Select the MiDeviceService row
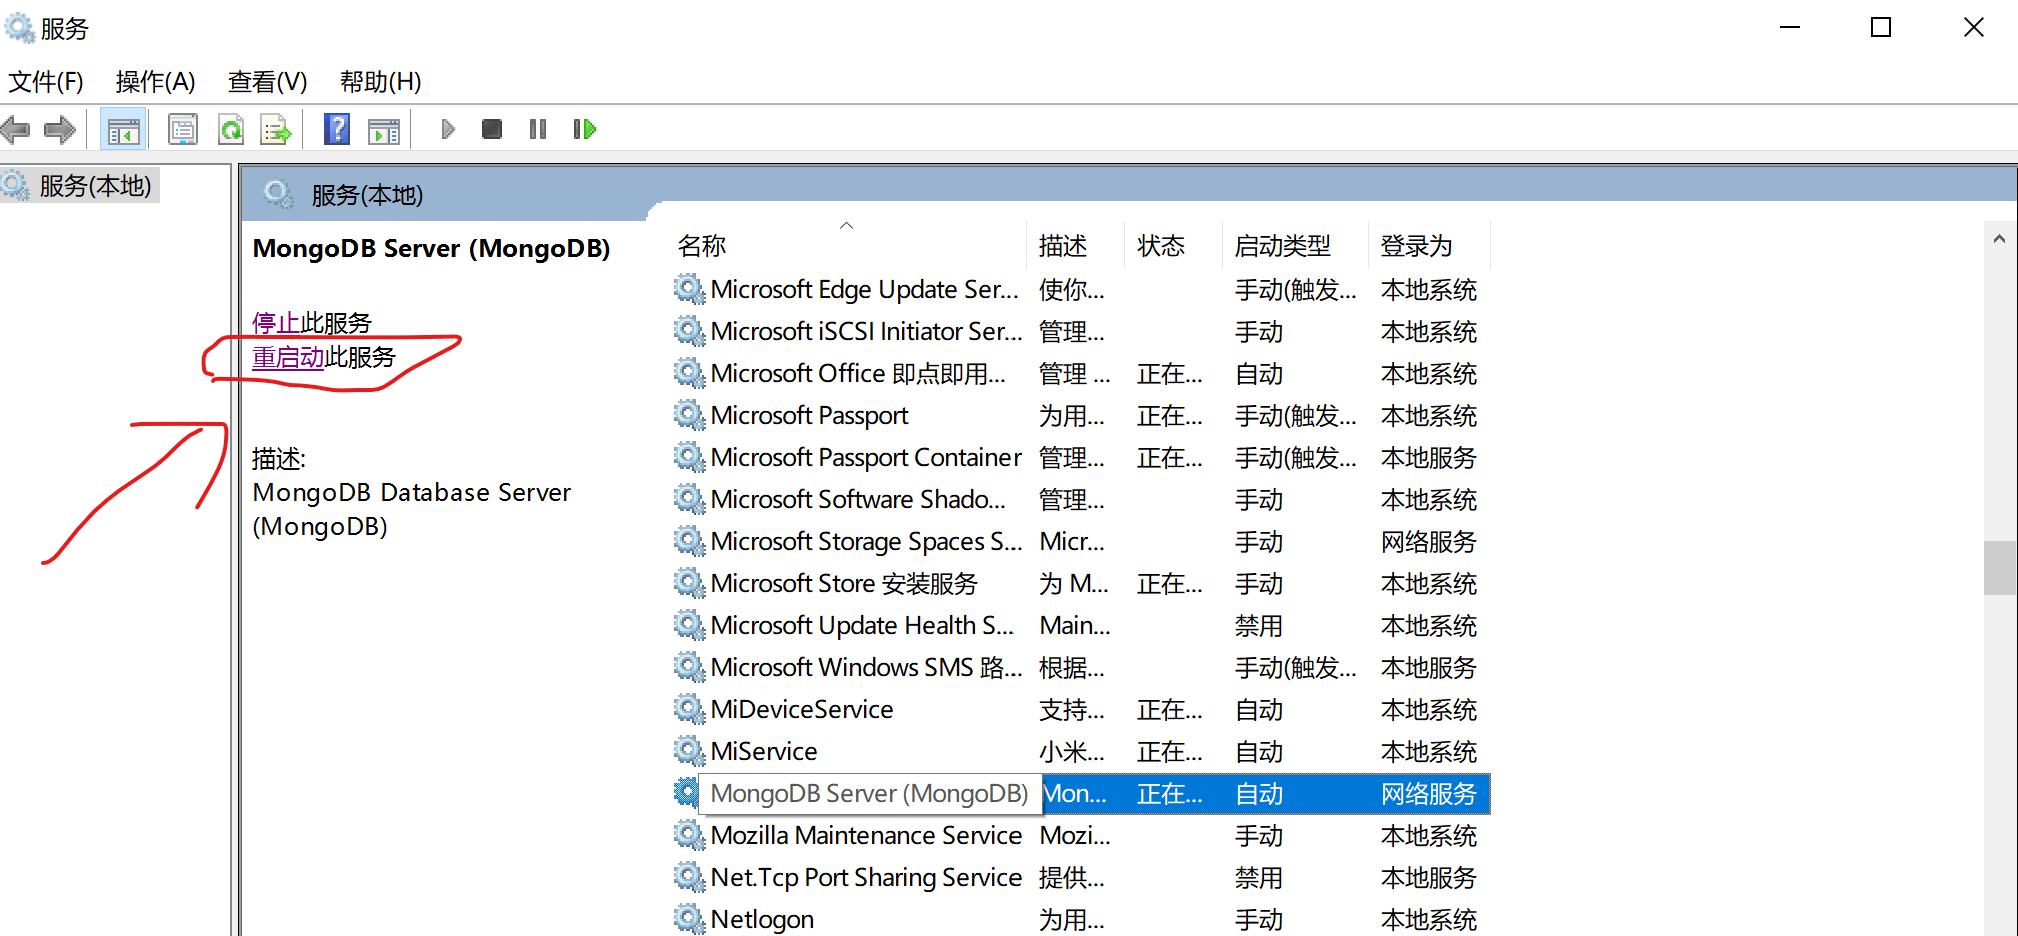2018x936 pixels. [1081, 710]
